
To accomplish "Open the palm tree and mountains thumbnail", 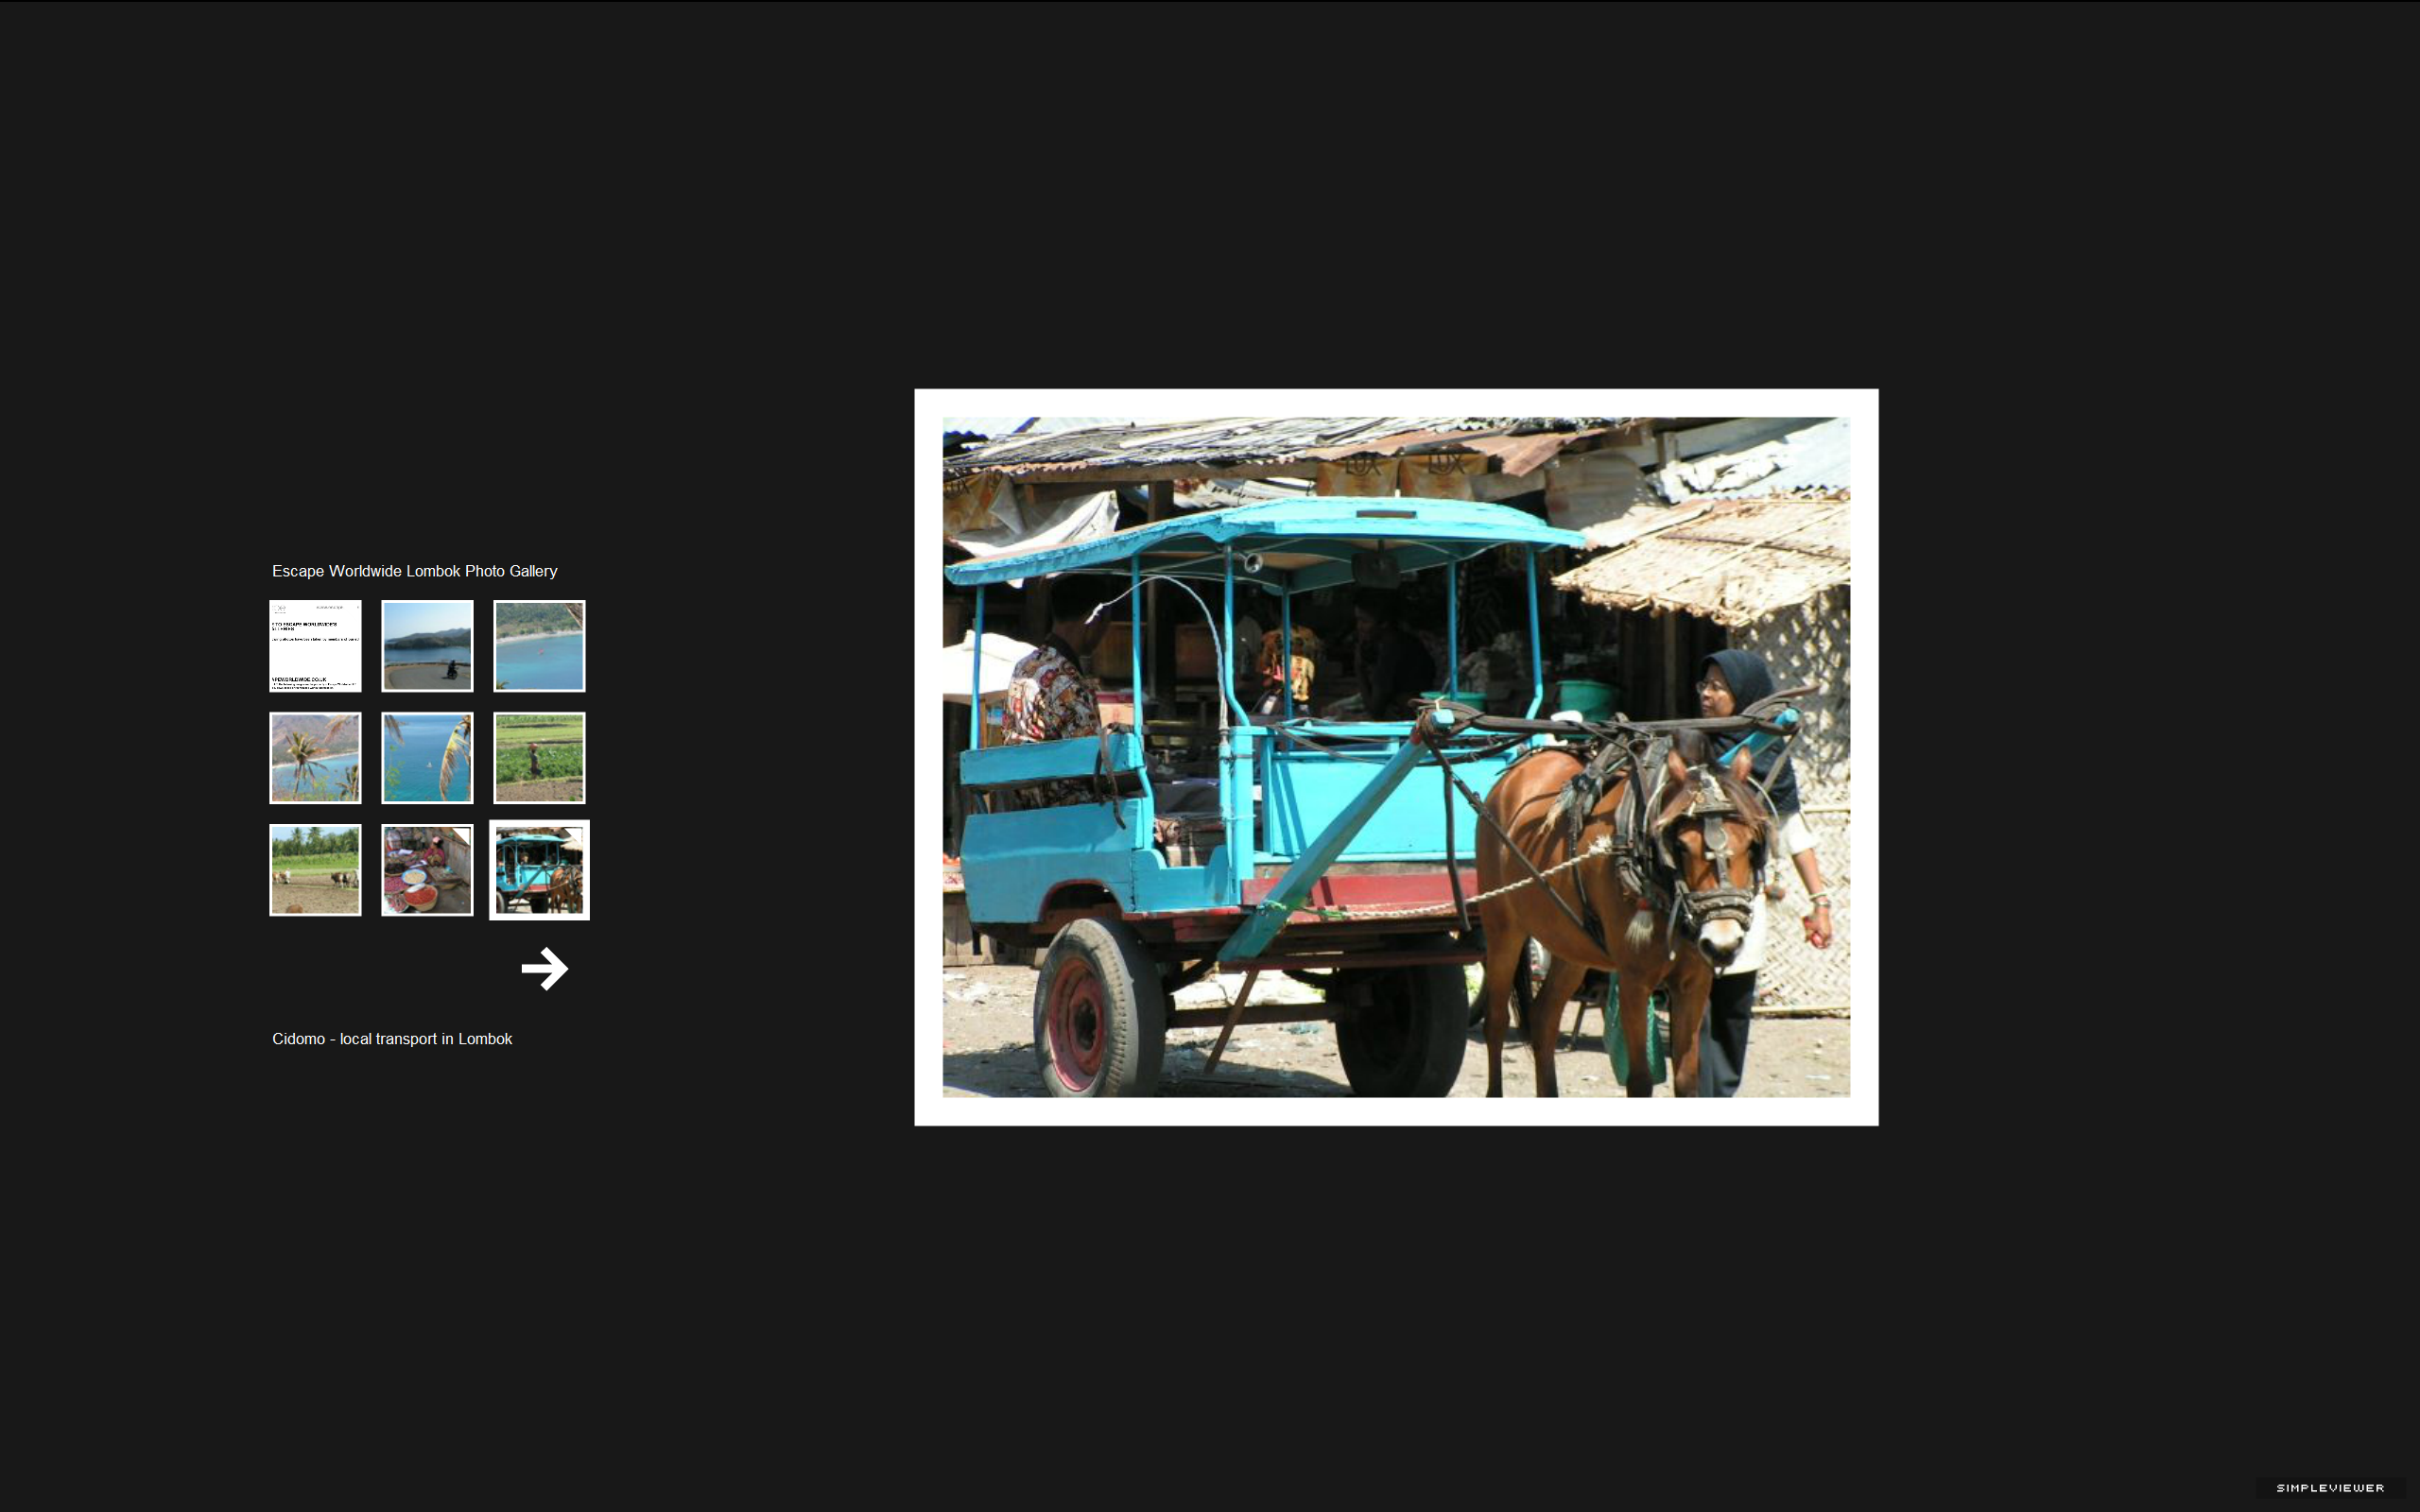I will pos(315,758).
